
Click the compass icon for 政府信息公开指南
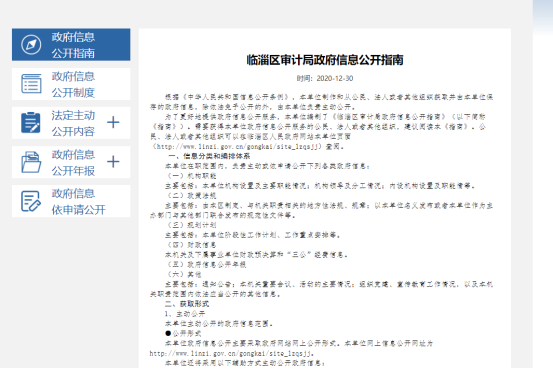tap(31, 45)
